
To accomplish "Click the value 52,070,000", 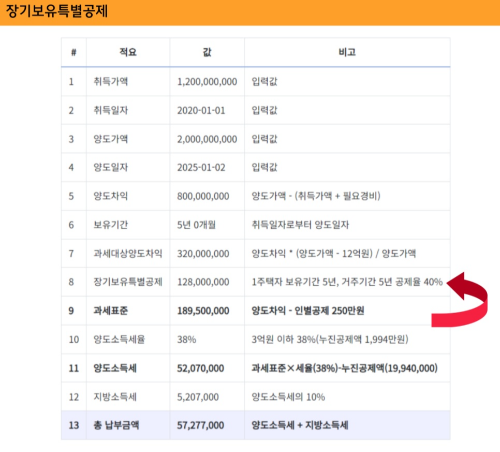I will [200, 368].
